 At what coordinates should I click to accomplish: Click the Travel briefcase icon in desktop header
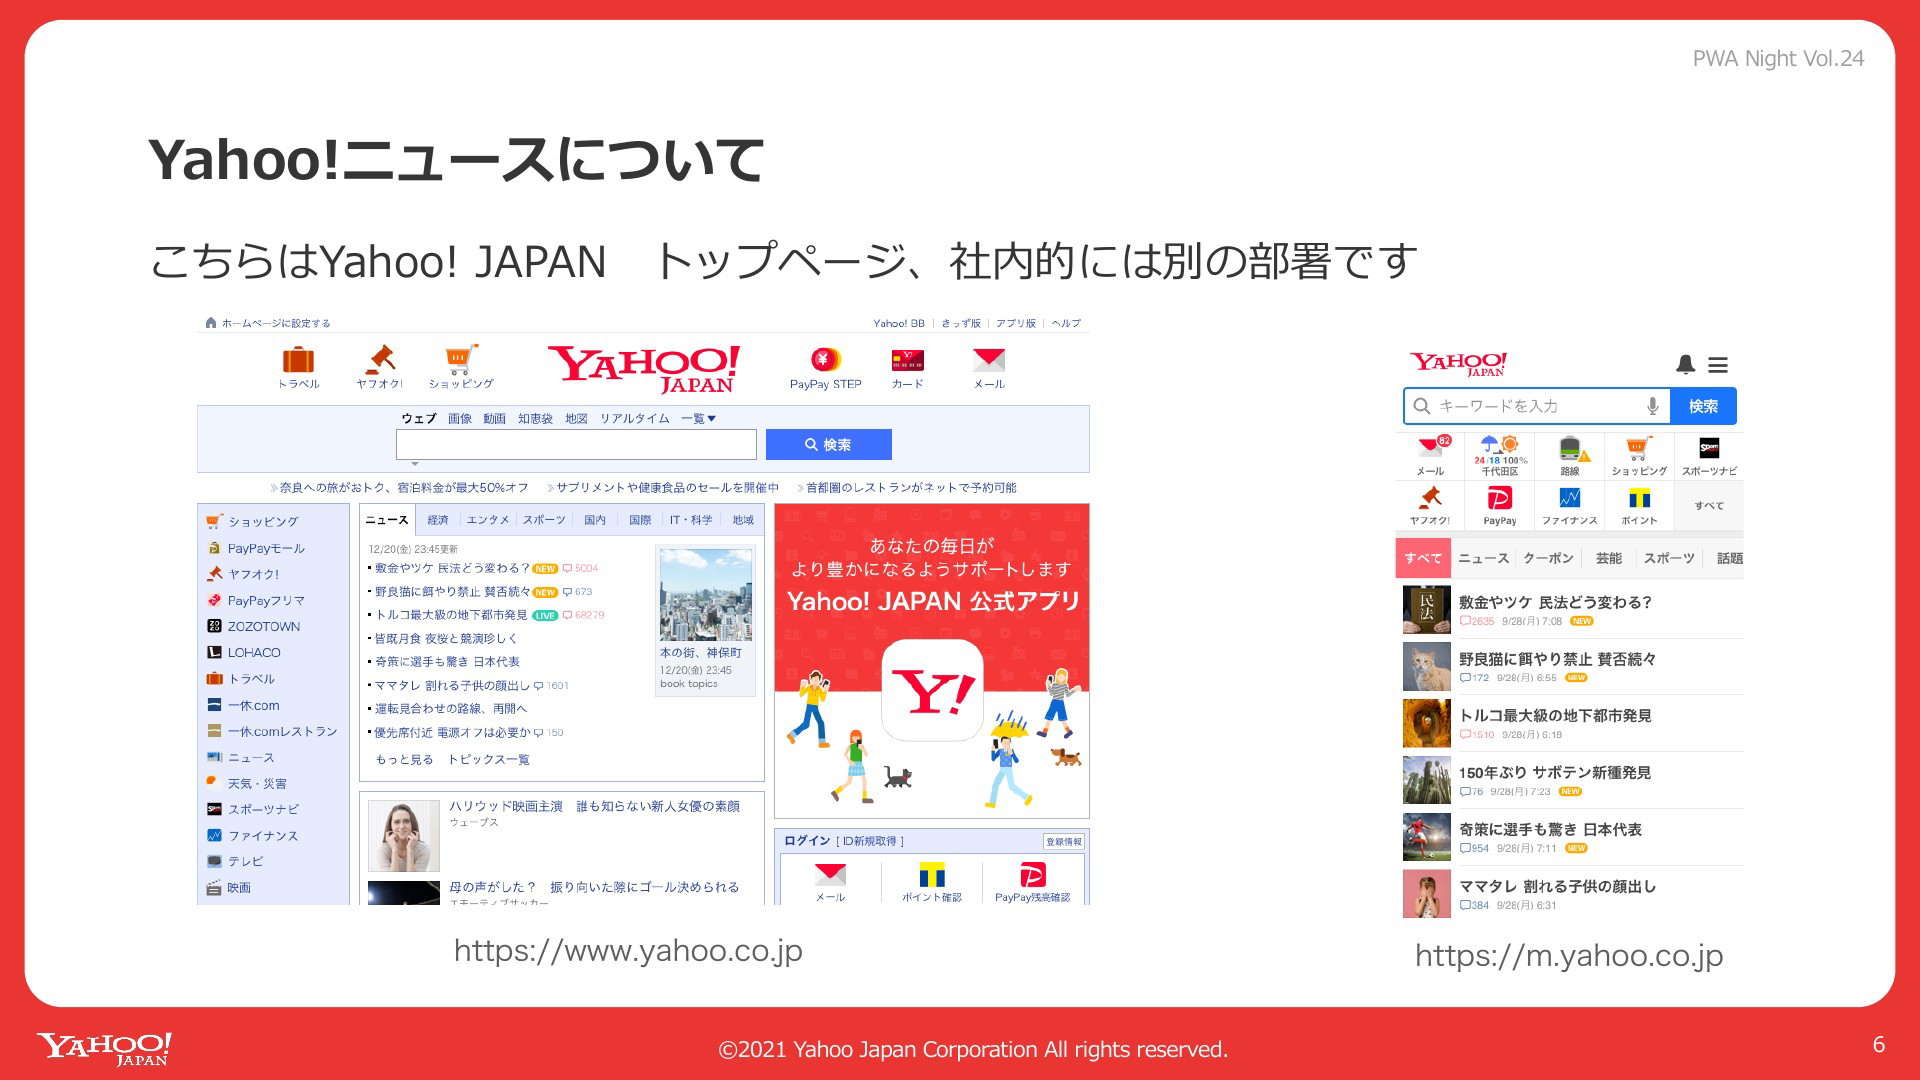(x=298, y=360)
